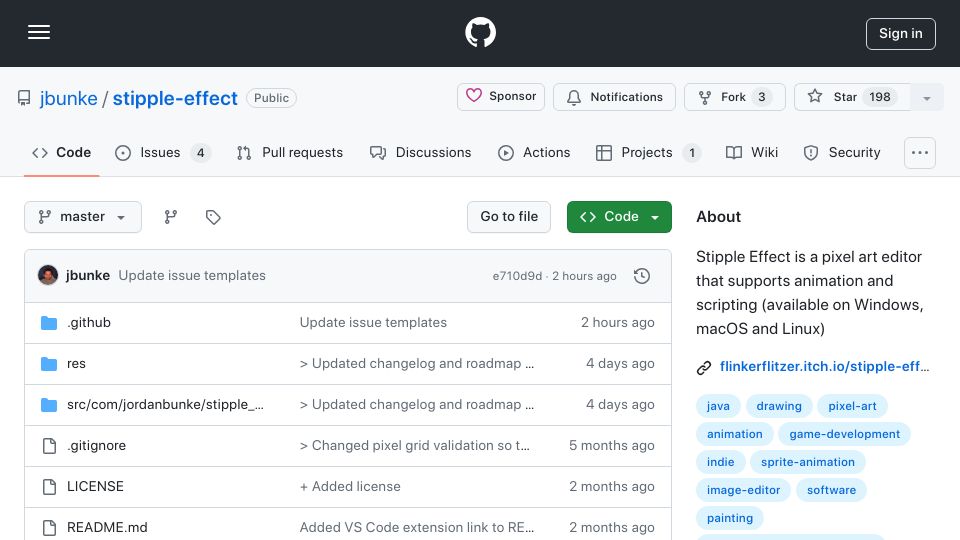Viewport: 960px width, 540px height.
Task: Select the image-editor topic tag
Action: 743,490
